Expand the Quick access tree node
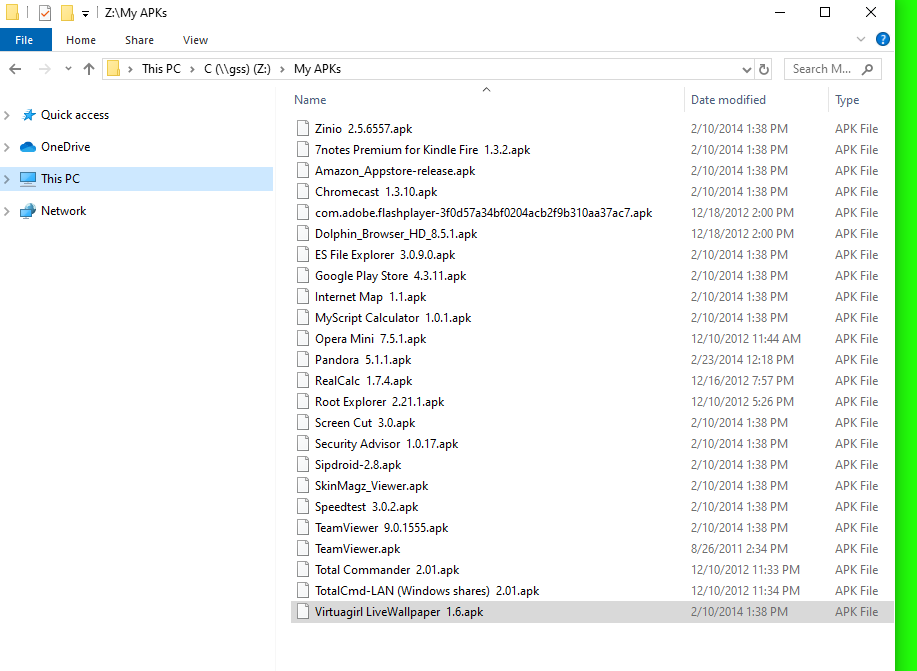This screenshot has height=671, width=917. point(8,115)
